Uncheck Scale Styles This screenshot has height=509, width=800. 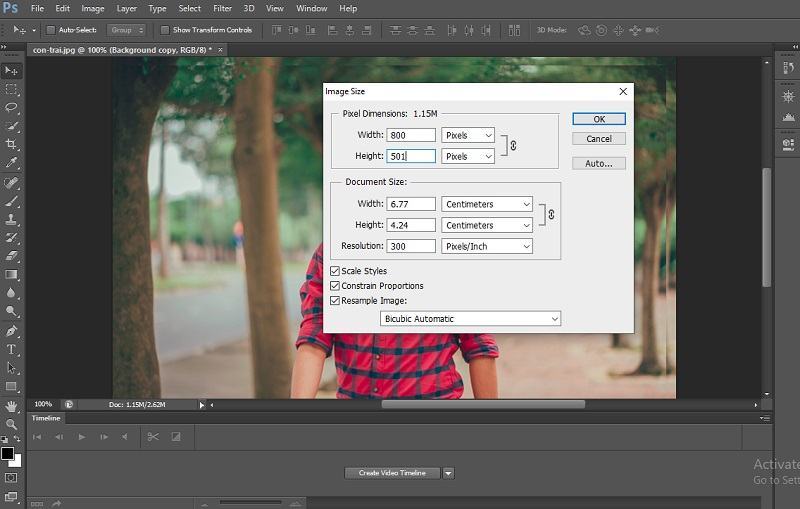tap(335, 271)
